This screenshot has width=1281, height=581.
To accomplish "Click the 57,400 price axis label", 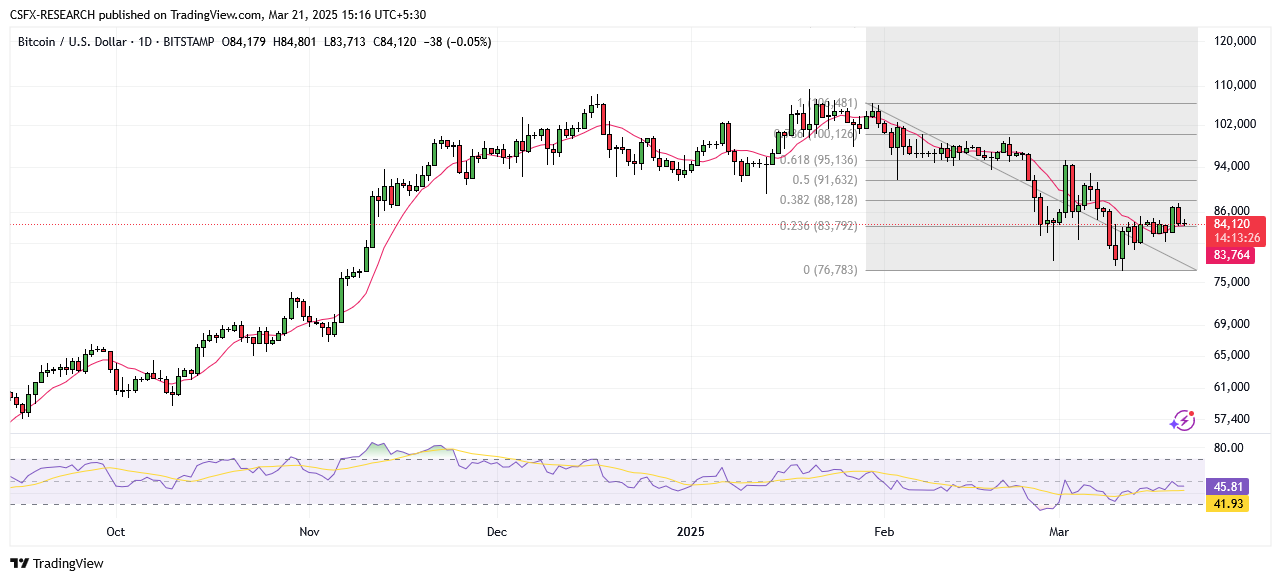I will (x=1231, y=419).
